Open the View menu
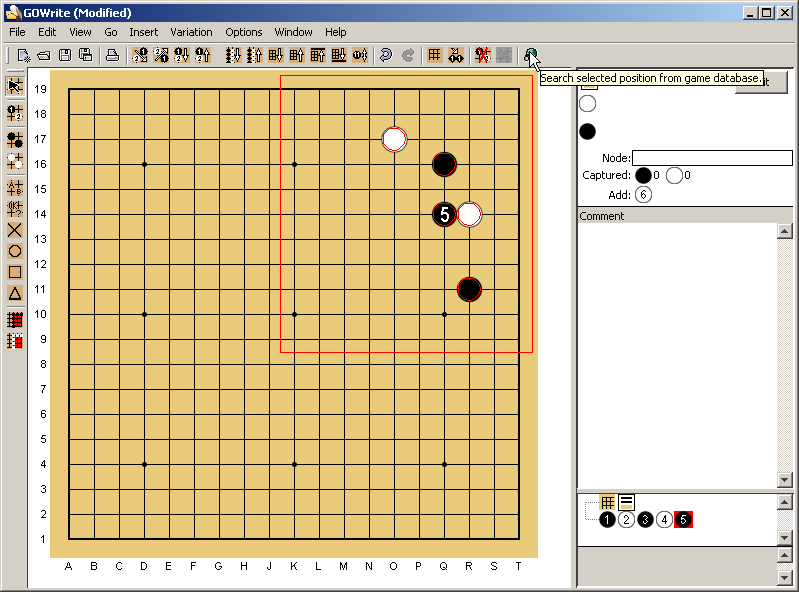799x592 pixels. pyautogui.click(x=80, y=32)
